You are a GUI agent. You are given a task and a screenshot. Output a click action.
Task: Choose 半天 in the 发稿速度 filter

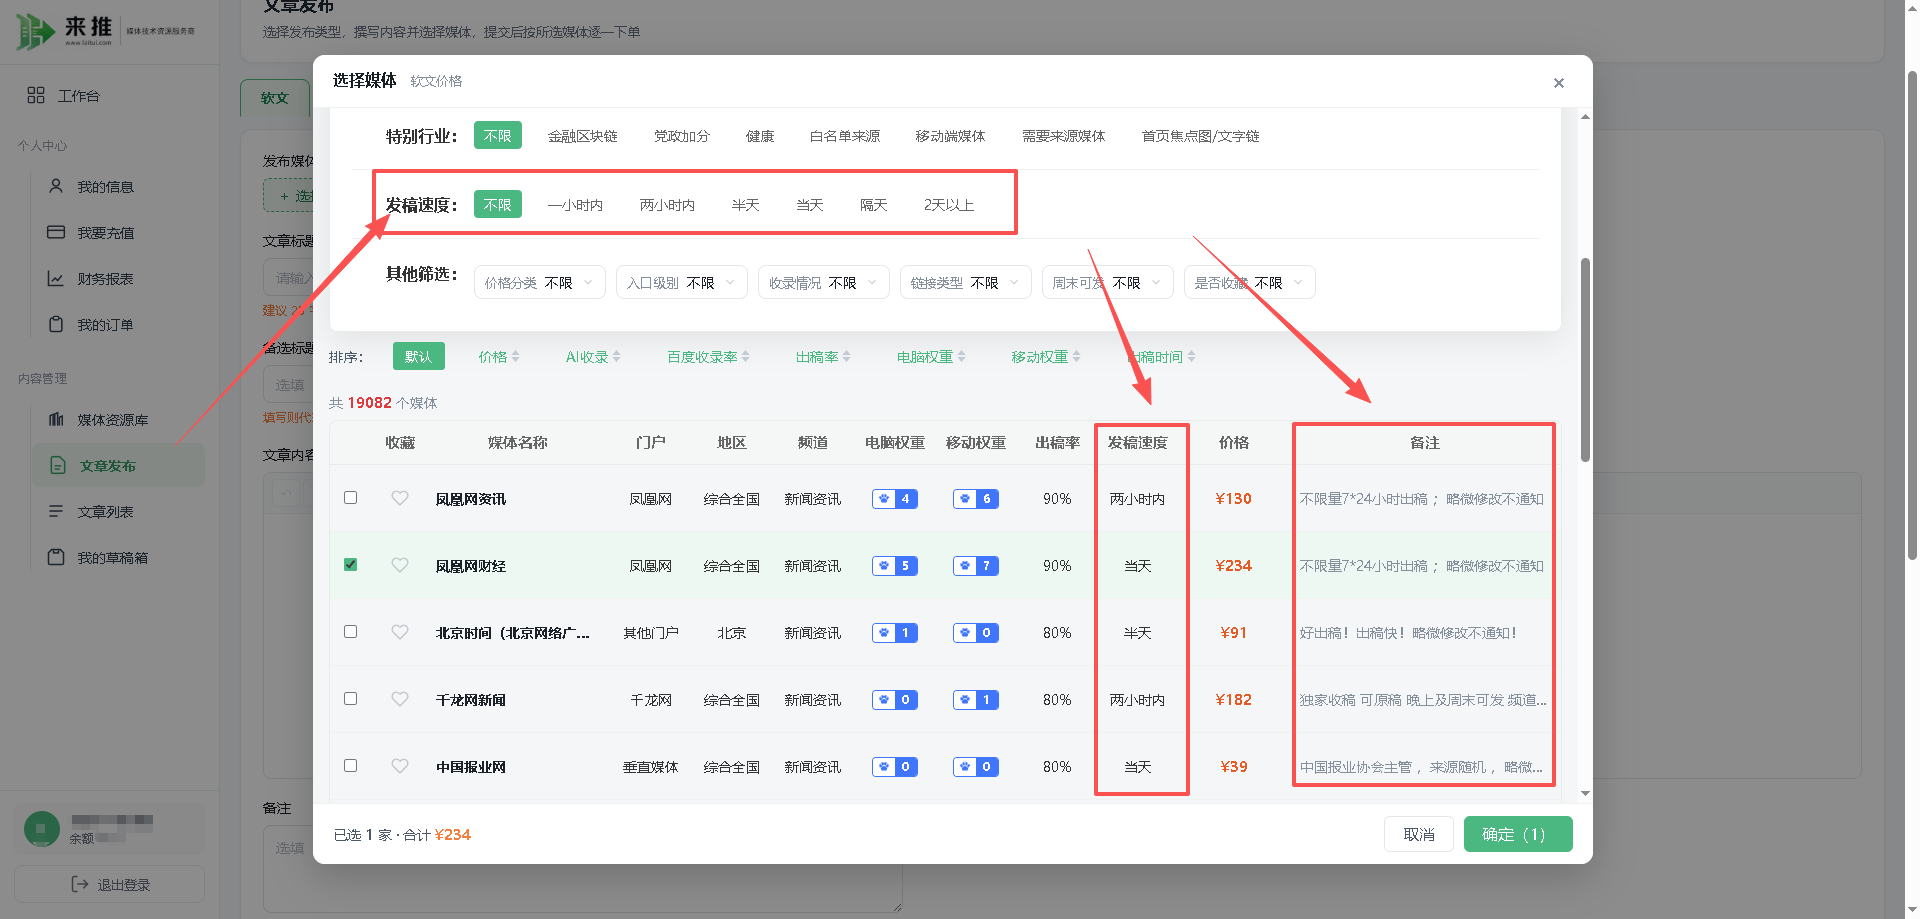(745, 205)
